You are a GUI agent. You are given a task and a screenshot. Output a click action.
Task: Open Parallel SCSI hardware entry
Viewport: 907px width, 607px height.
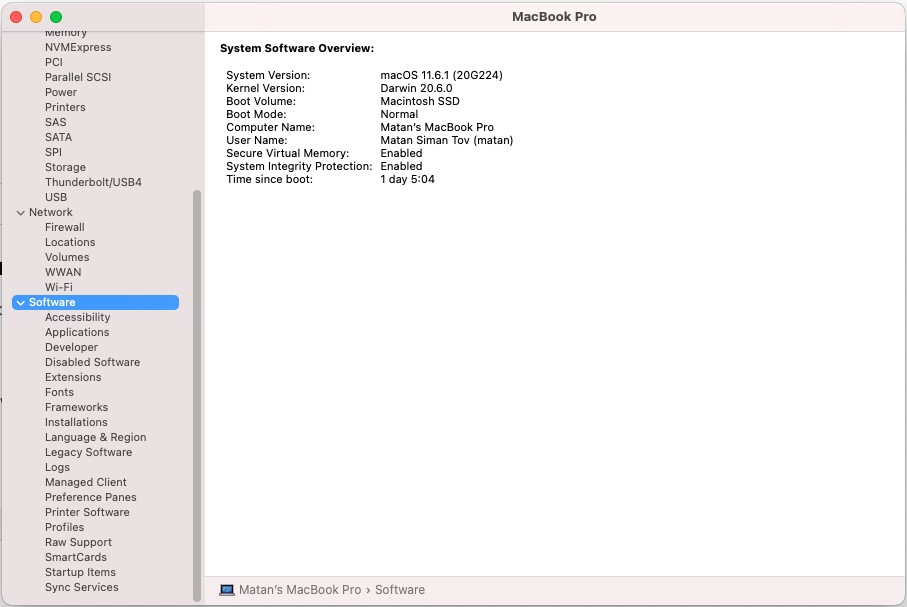(x=78, y=78)
